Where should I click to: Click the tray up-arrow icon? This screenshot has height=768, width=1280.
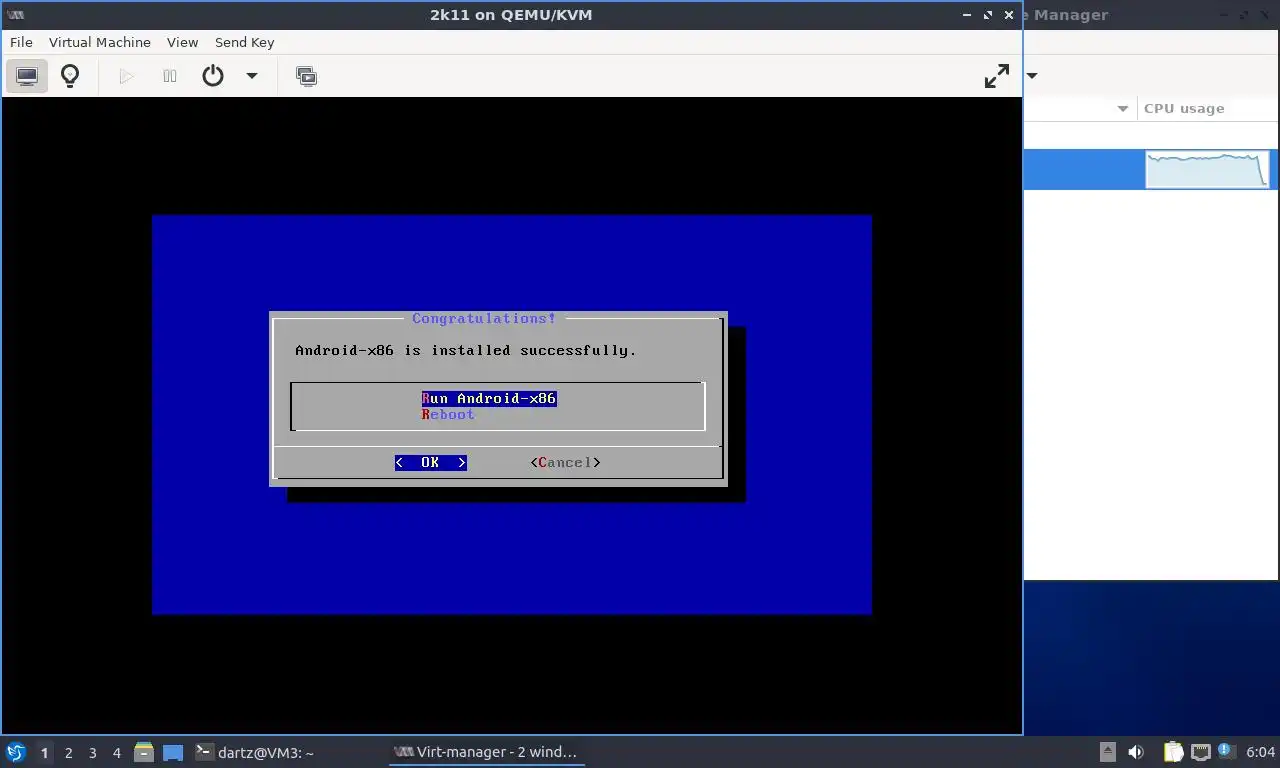(1107, 752)
